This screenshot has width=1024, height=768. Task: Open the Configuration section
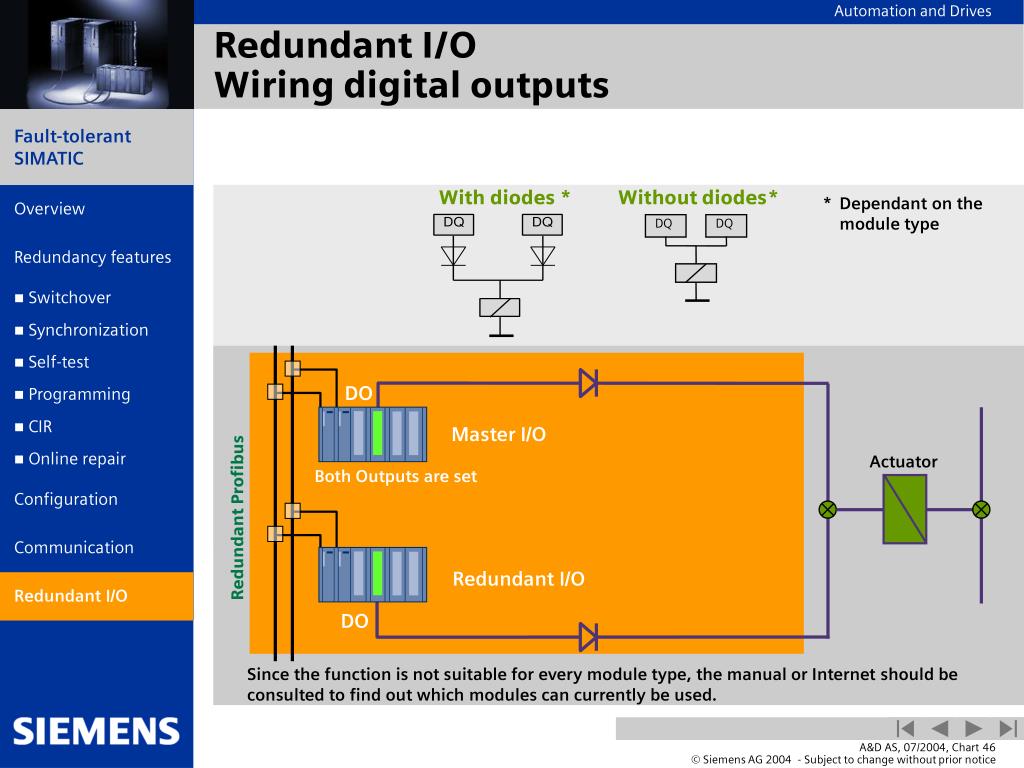66,500
